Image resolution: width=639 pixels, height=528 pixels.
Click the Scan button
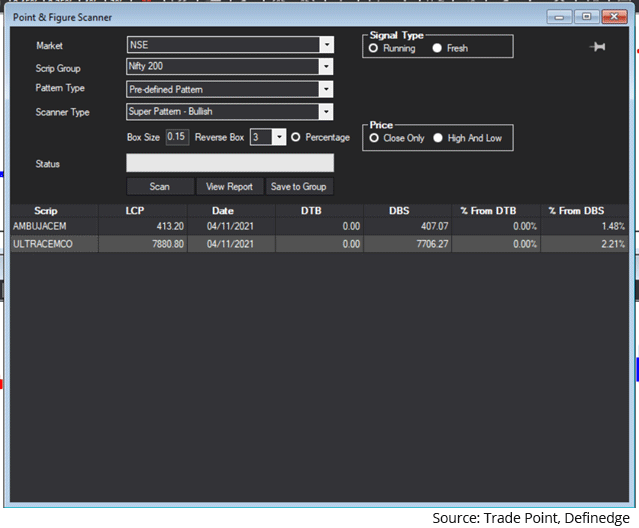pyautogui.click(x=160, y=187)
